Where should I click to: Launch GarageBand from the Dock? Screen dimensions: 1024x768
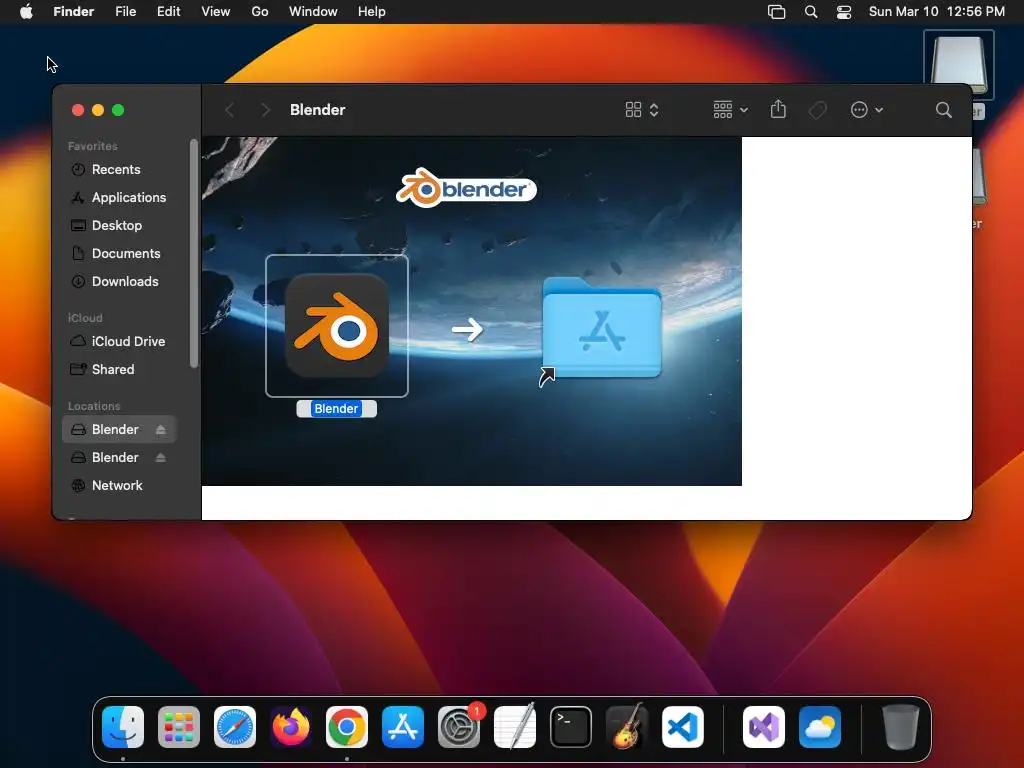(x=627, y=727)
